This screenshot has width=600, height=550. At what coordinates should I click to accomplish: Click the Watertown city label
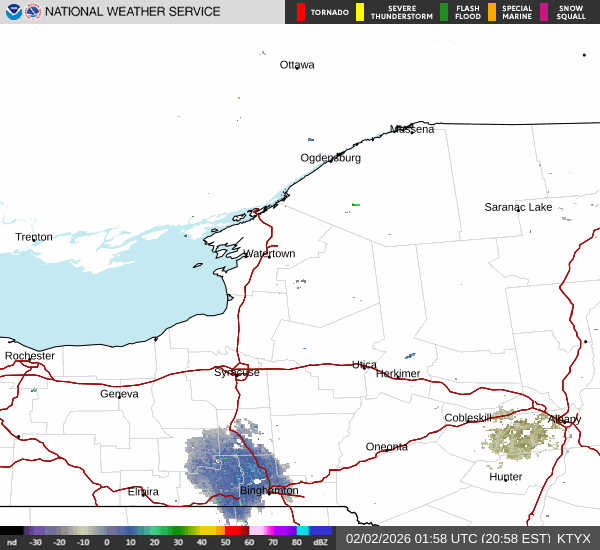(269, 254)
